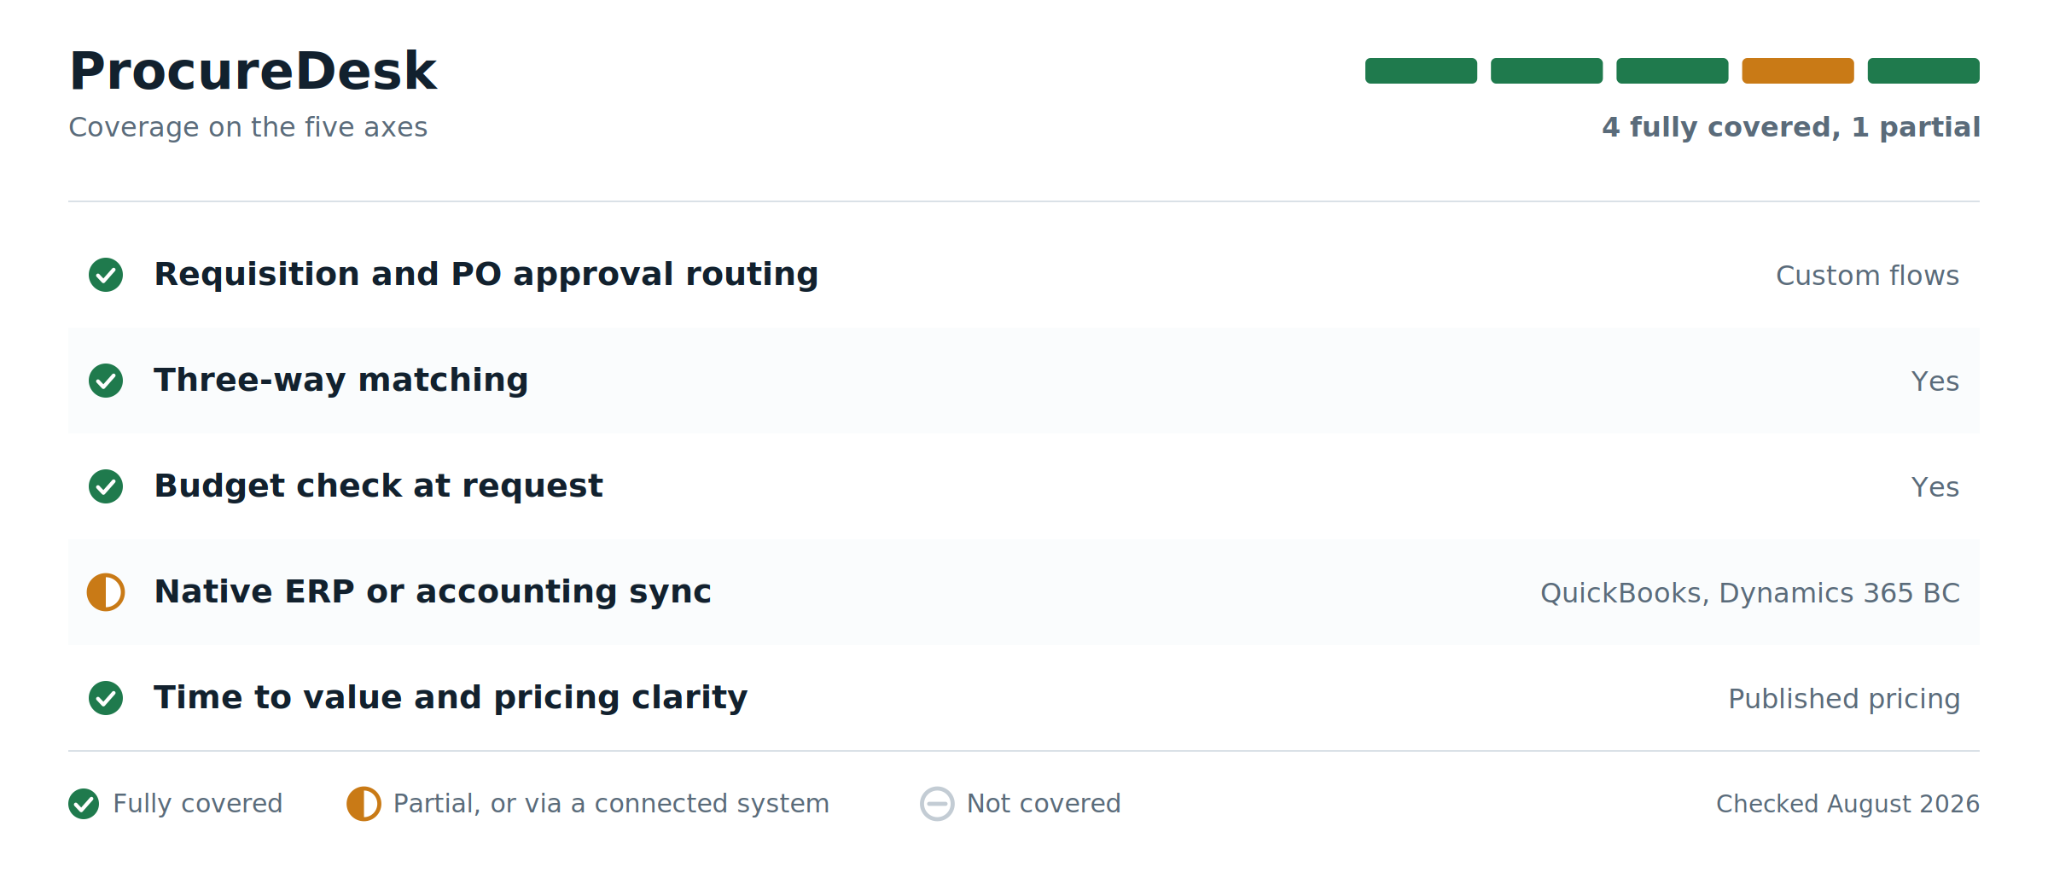2048x874 pixels.
Task: Click the Not covered legend dash icon
Action: tap(937, 804)
